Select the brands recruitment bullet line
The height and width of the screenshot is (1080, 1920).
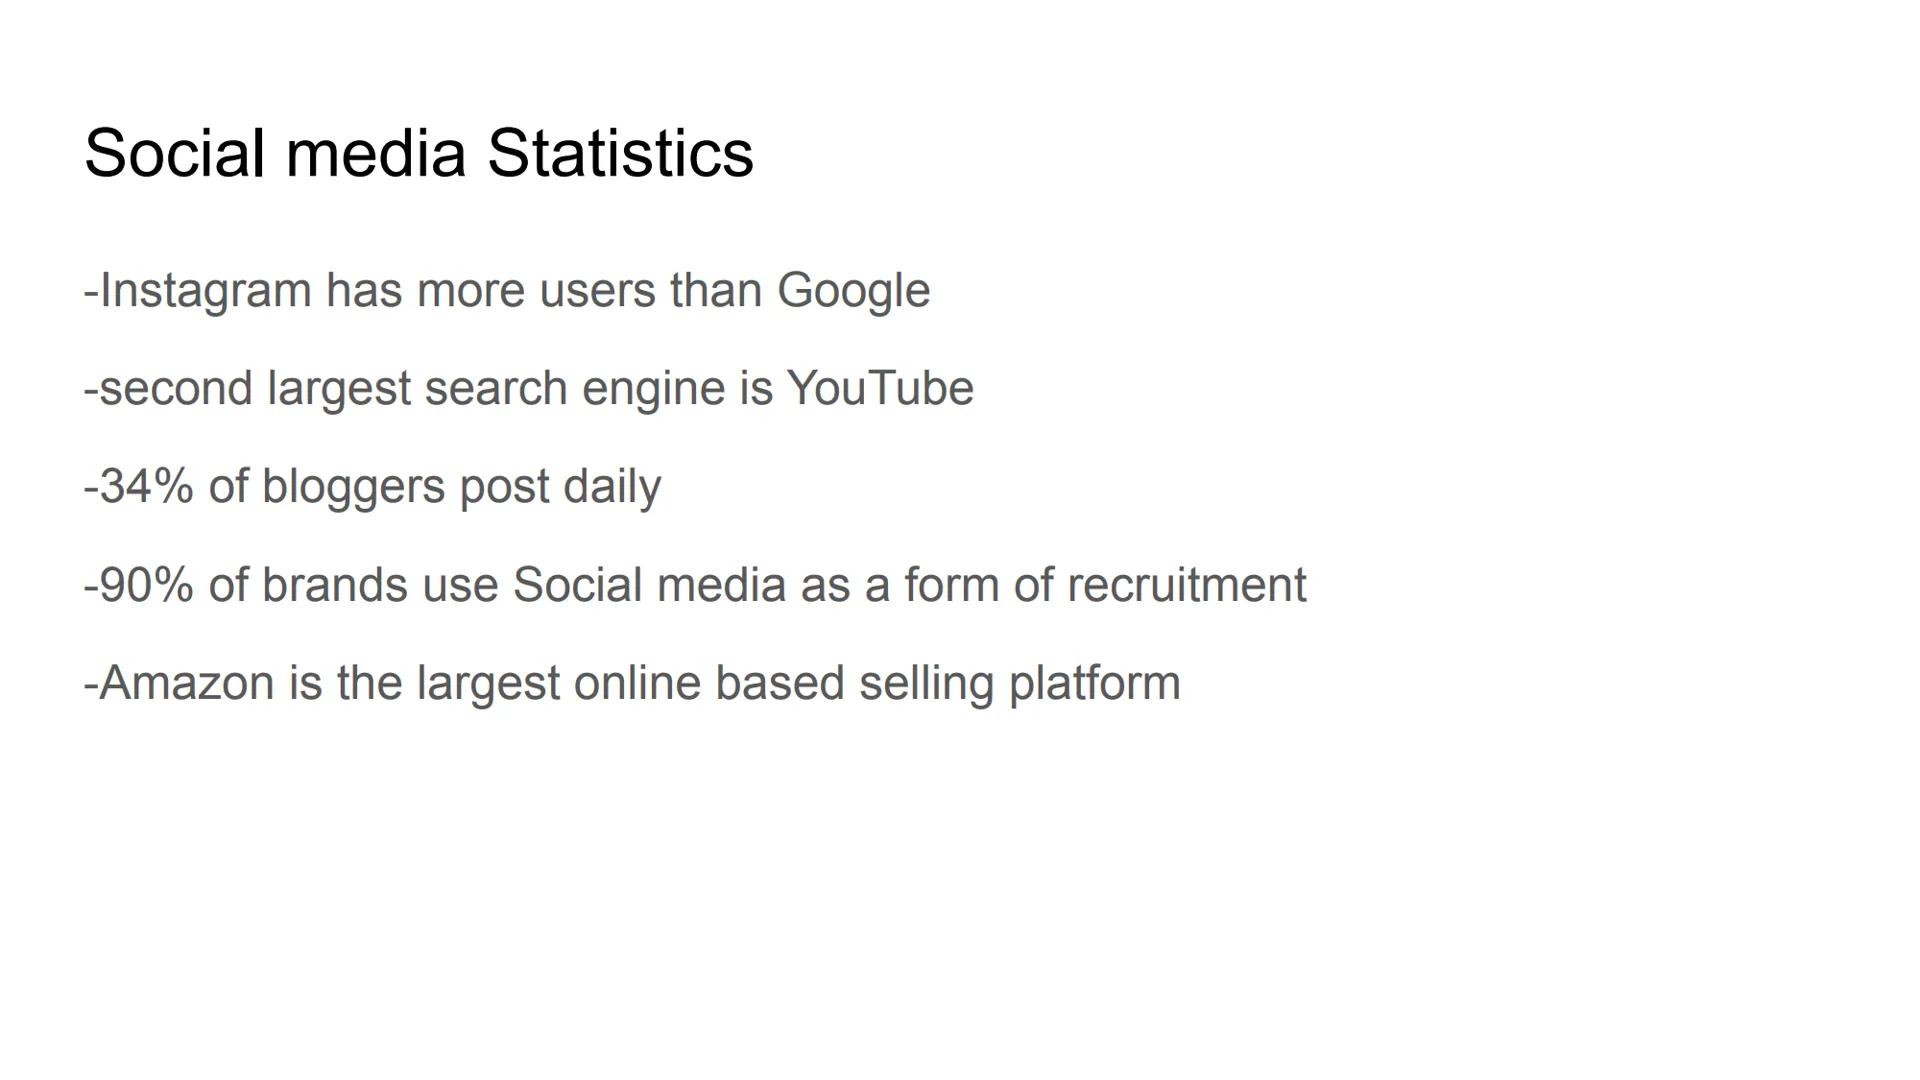tap(695, 585)
